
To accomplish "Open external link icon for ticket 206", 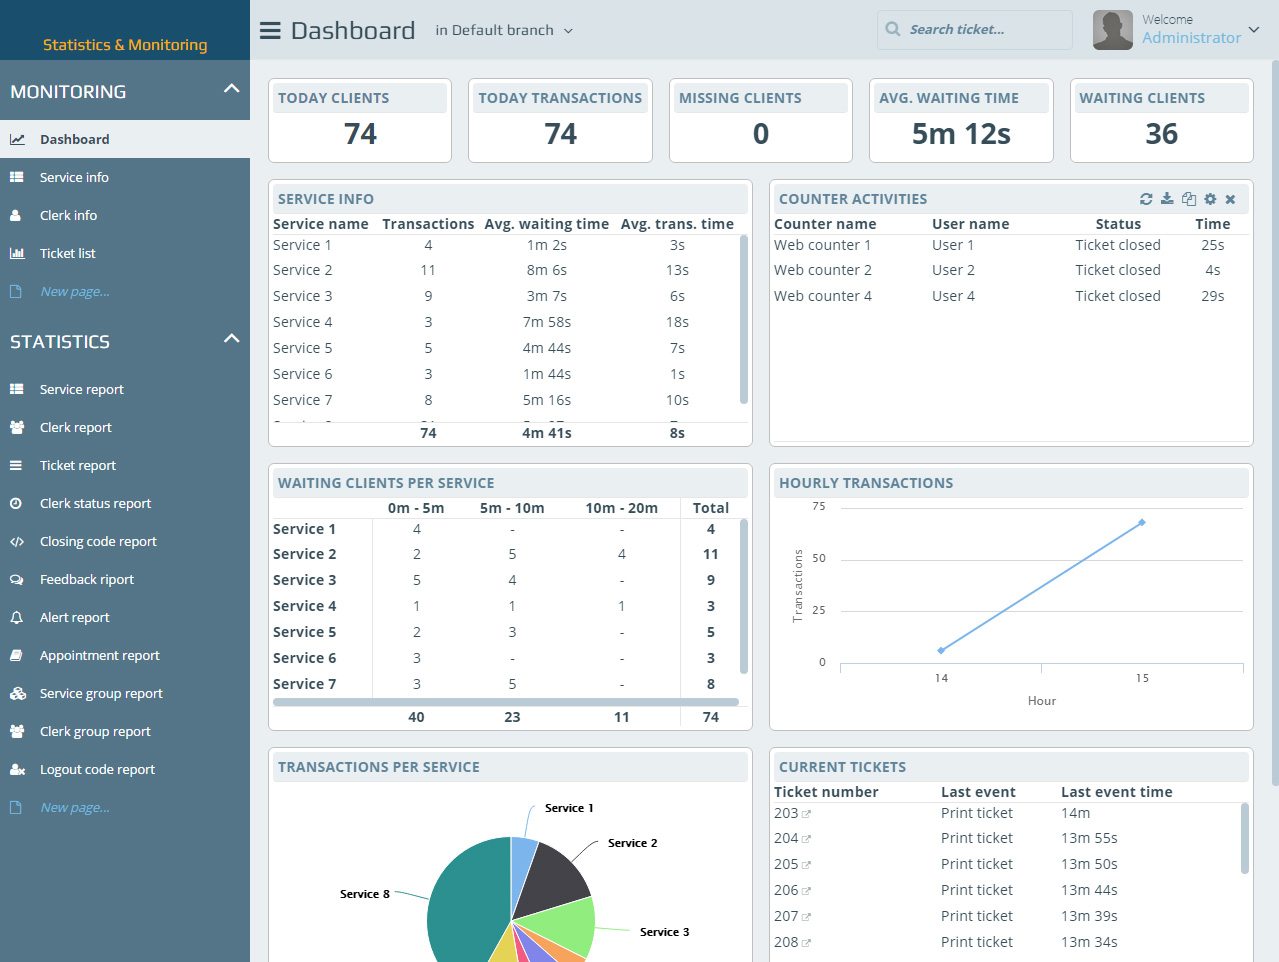I will [x=806, y=891].
